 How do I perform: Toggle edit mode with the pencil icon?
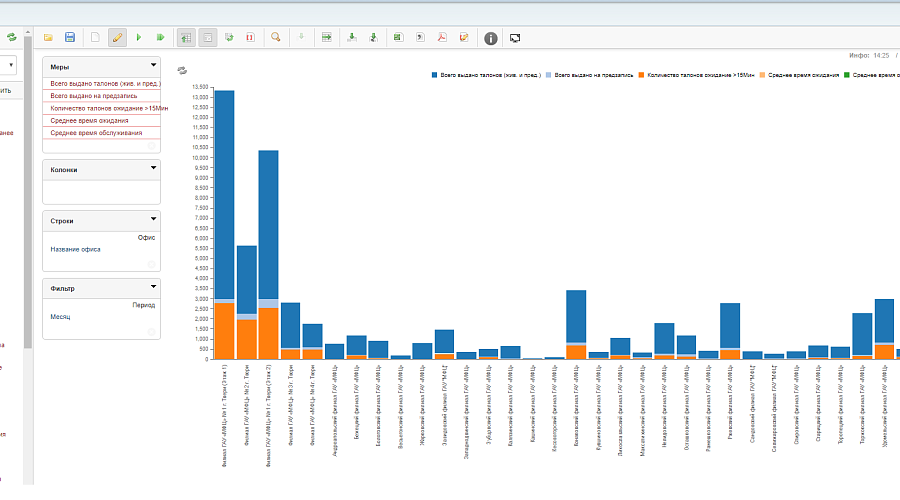click(117, 38)
